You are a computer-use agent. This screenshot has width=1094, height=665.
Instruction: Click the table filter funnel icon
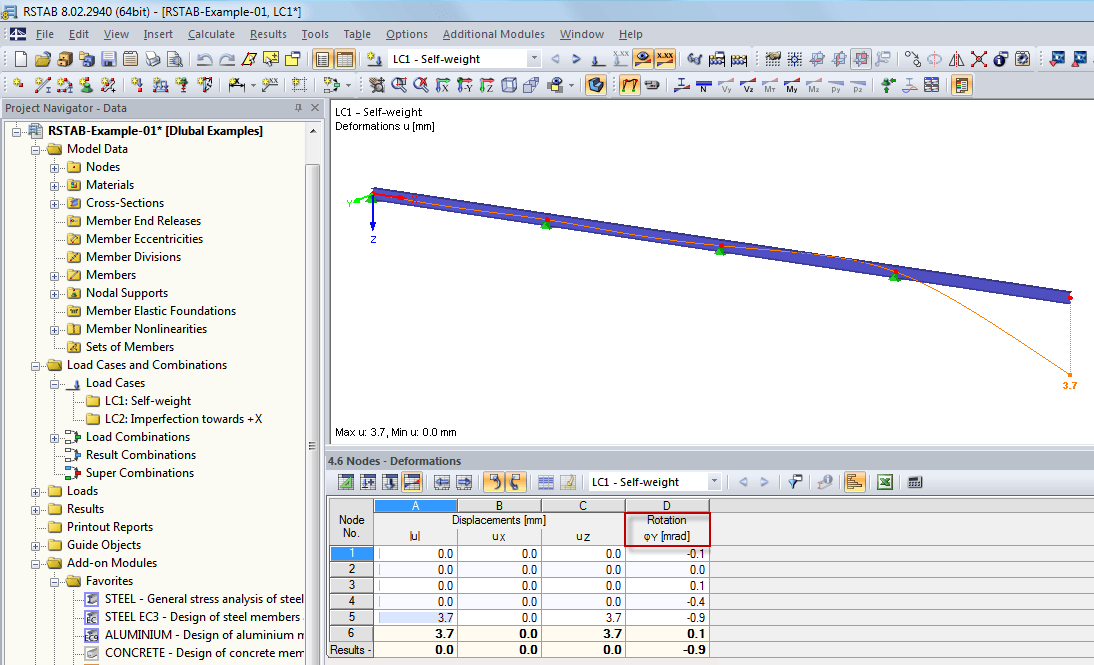[795, 482]
